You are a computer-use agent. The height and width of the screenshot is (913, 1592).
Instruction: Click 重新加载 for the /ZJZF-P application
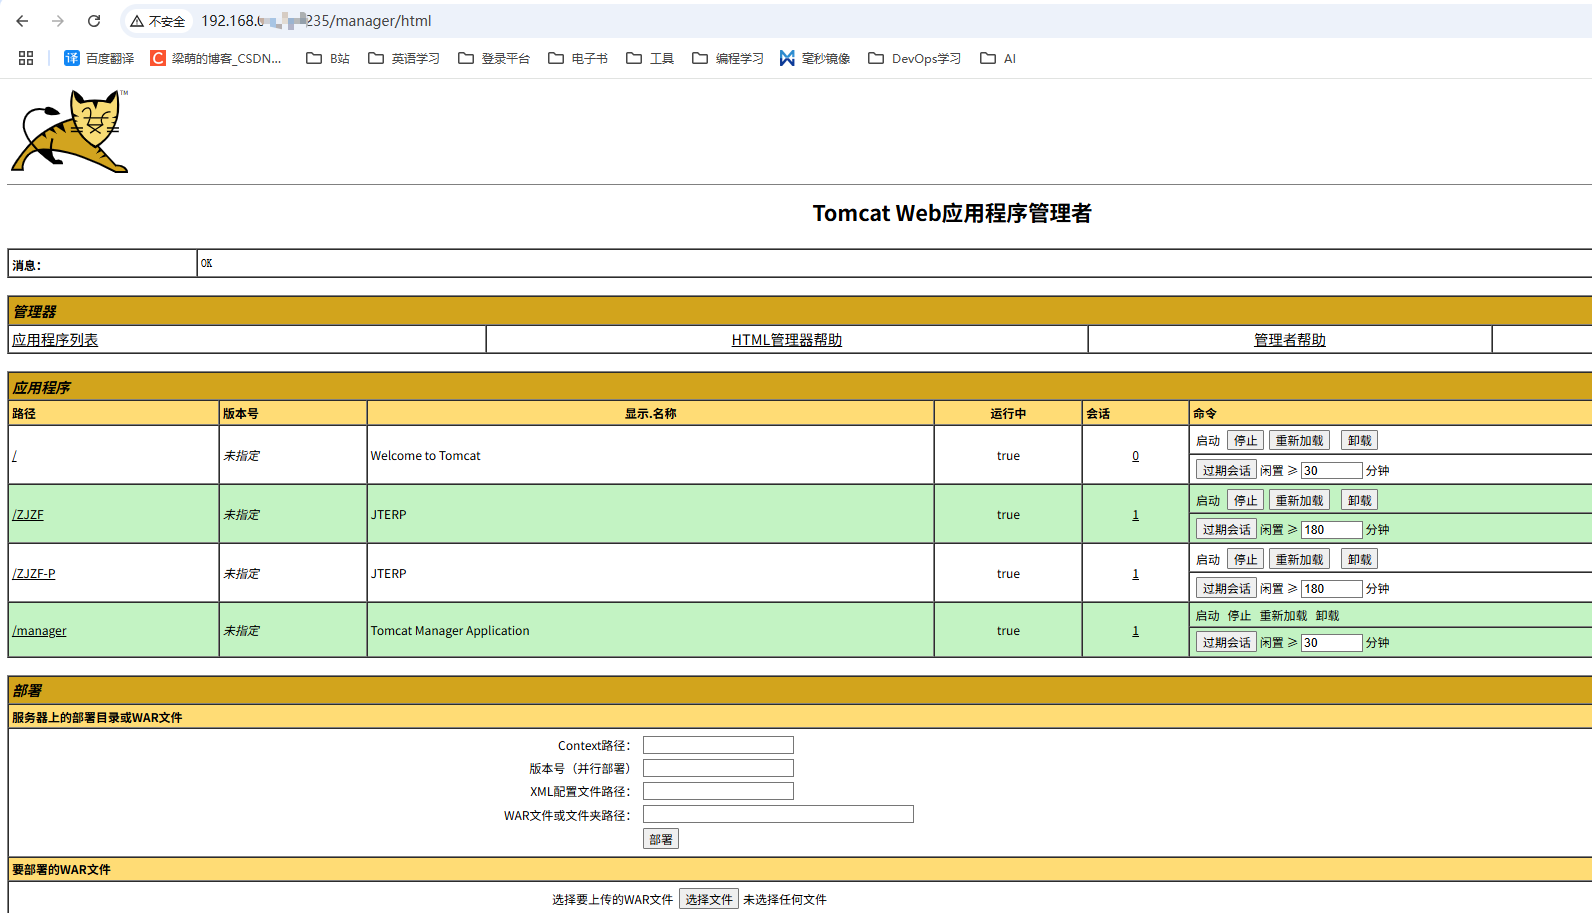pyautogui.click(x=1299, y=559)
